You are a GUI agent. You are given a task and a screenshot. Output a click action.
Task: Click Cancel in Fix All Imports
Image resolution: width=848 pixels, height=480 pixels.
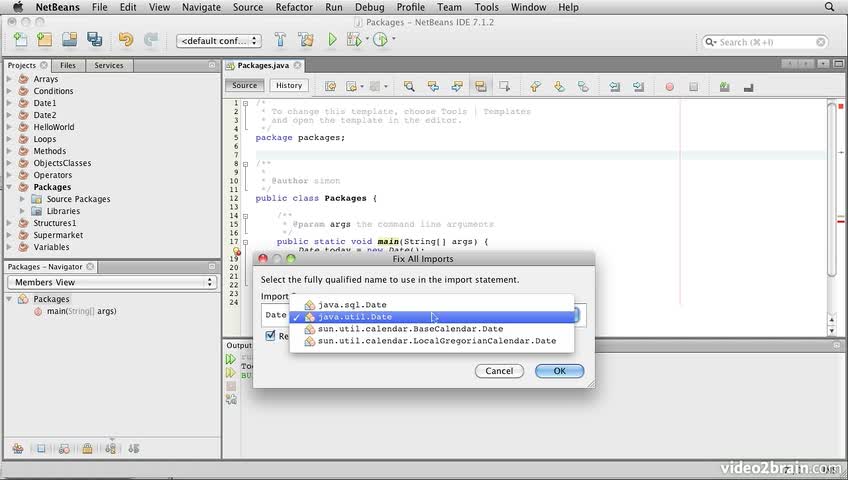point(499,371)
